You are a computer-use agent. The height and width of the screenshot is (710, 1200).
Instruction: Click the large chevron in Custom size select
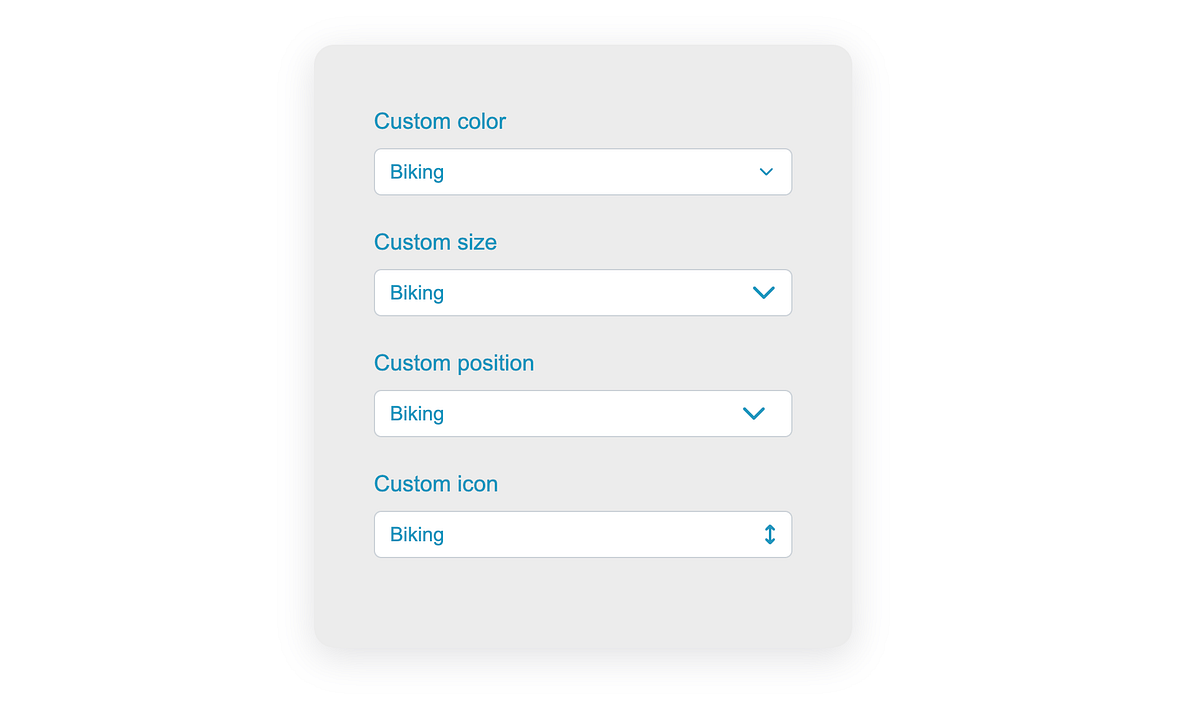(763, 293)
